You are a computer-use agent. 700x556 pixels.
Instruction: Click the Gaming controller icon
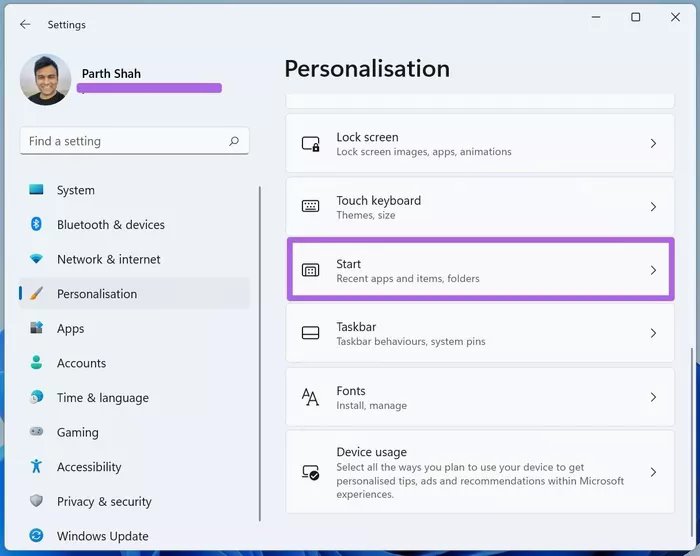pos(36,431)
